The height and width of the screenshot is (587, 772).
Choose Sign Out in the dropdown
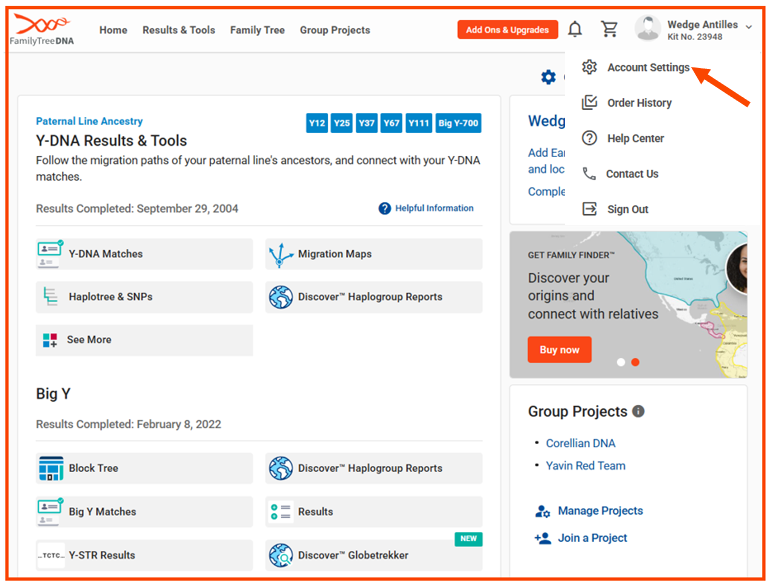click(x=628, y=209)
